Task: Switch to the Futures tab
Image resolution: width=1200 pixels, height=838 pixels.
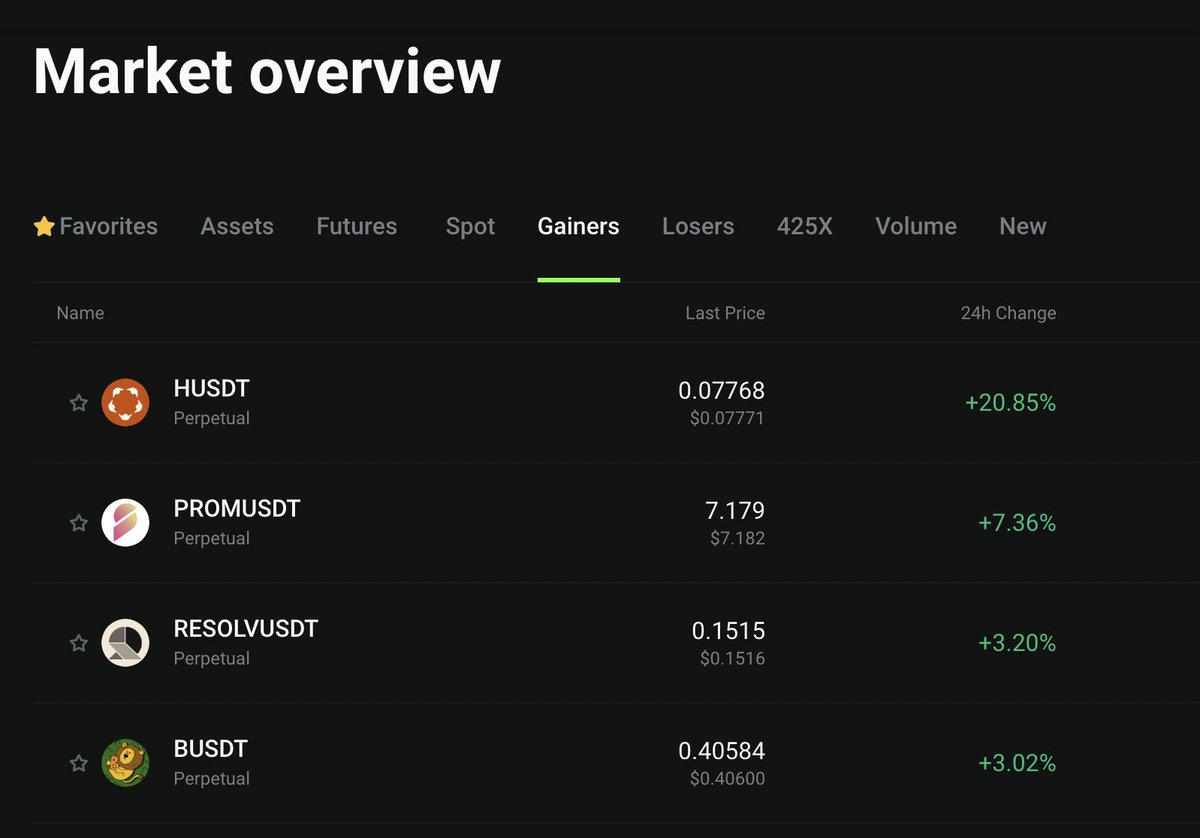Action: pos(357,226)
